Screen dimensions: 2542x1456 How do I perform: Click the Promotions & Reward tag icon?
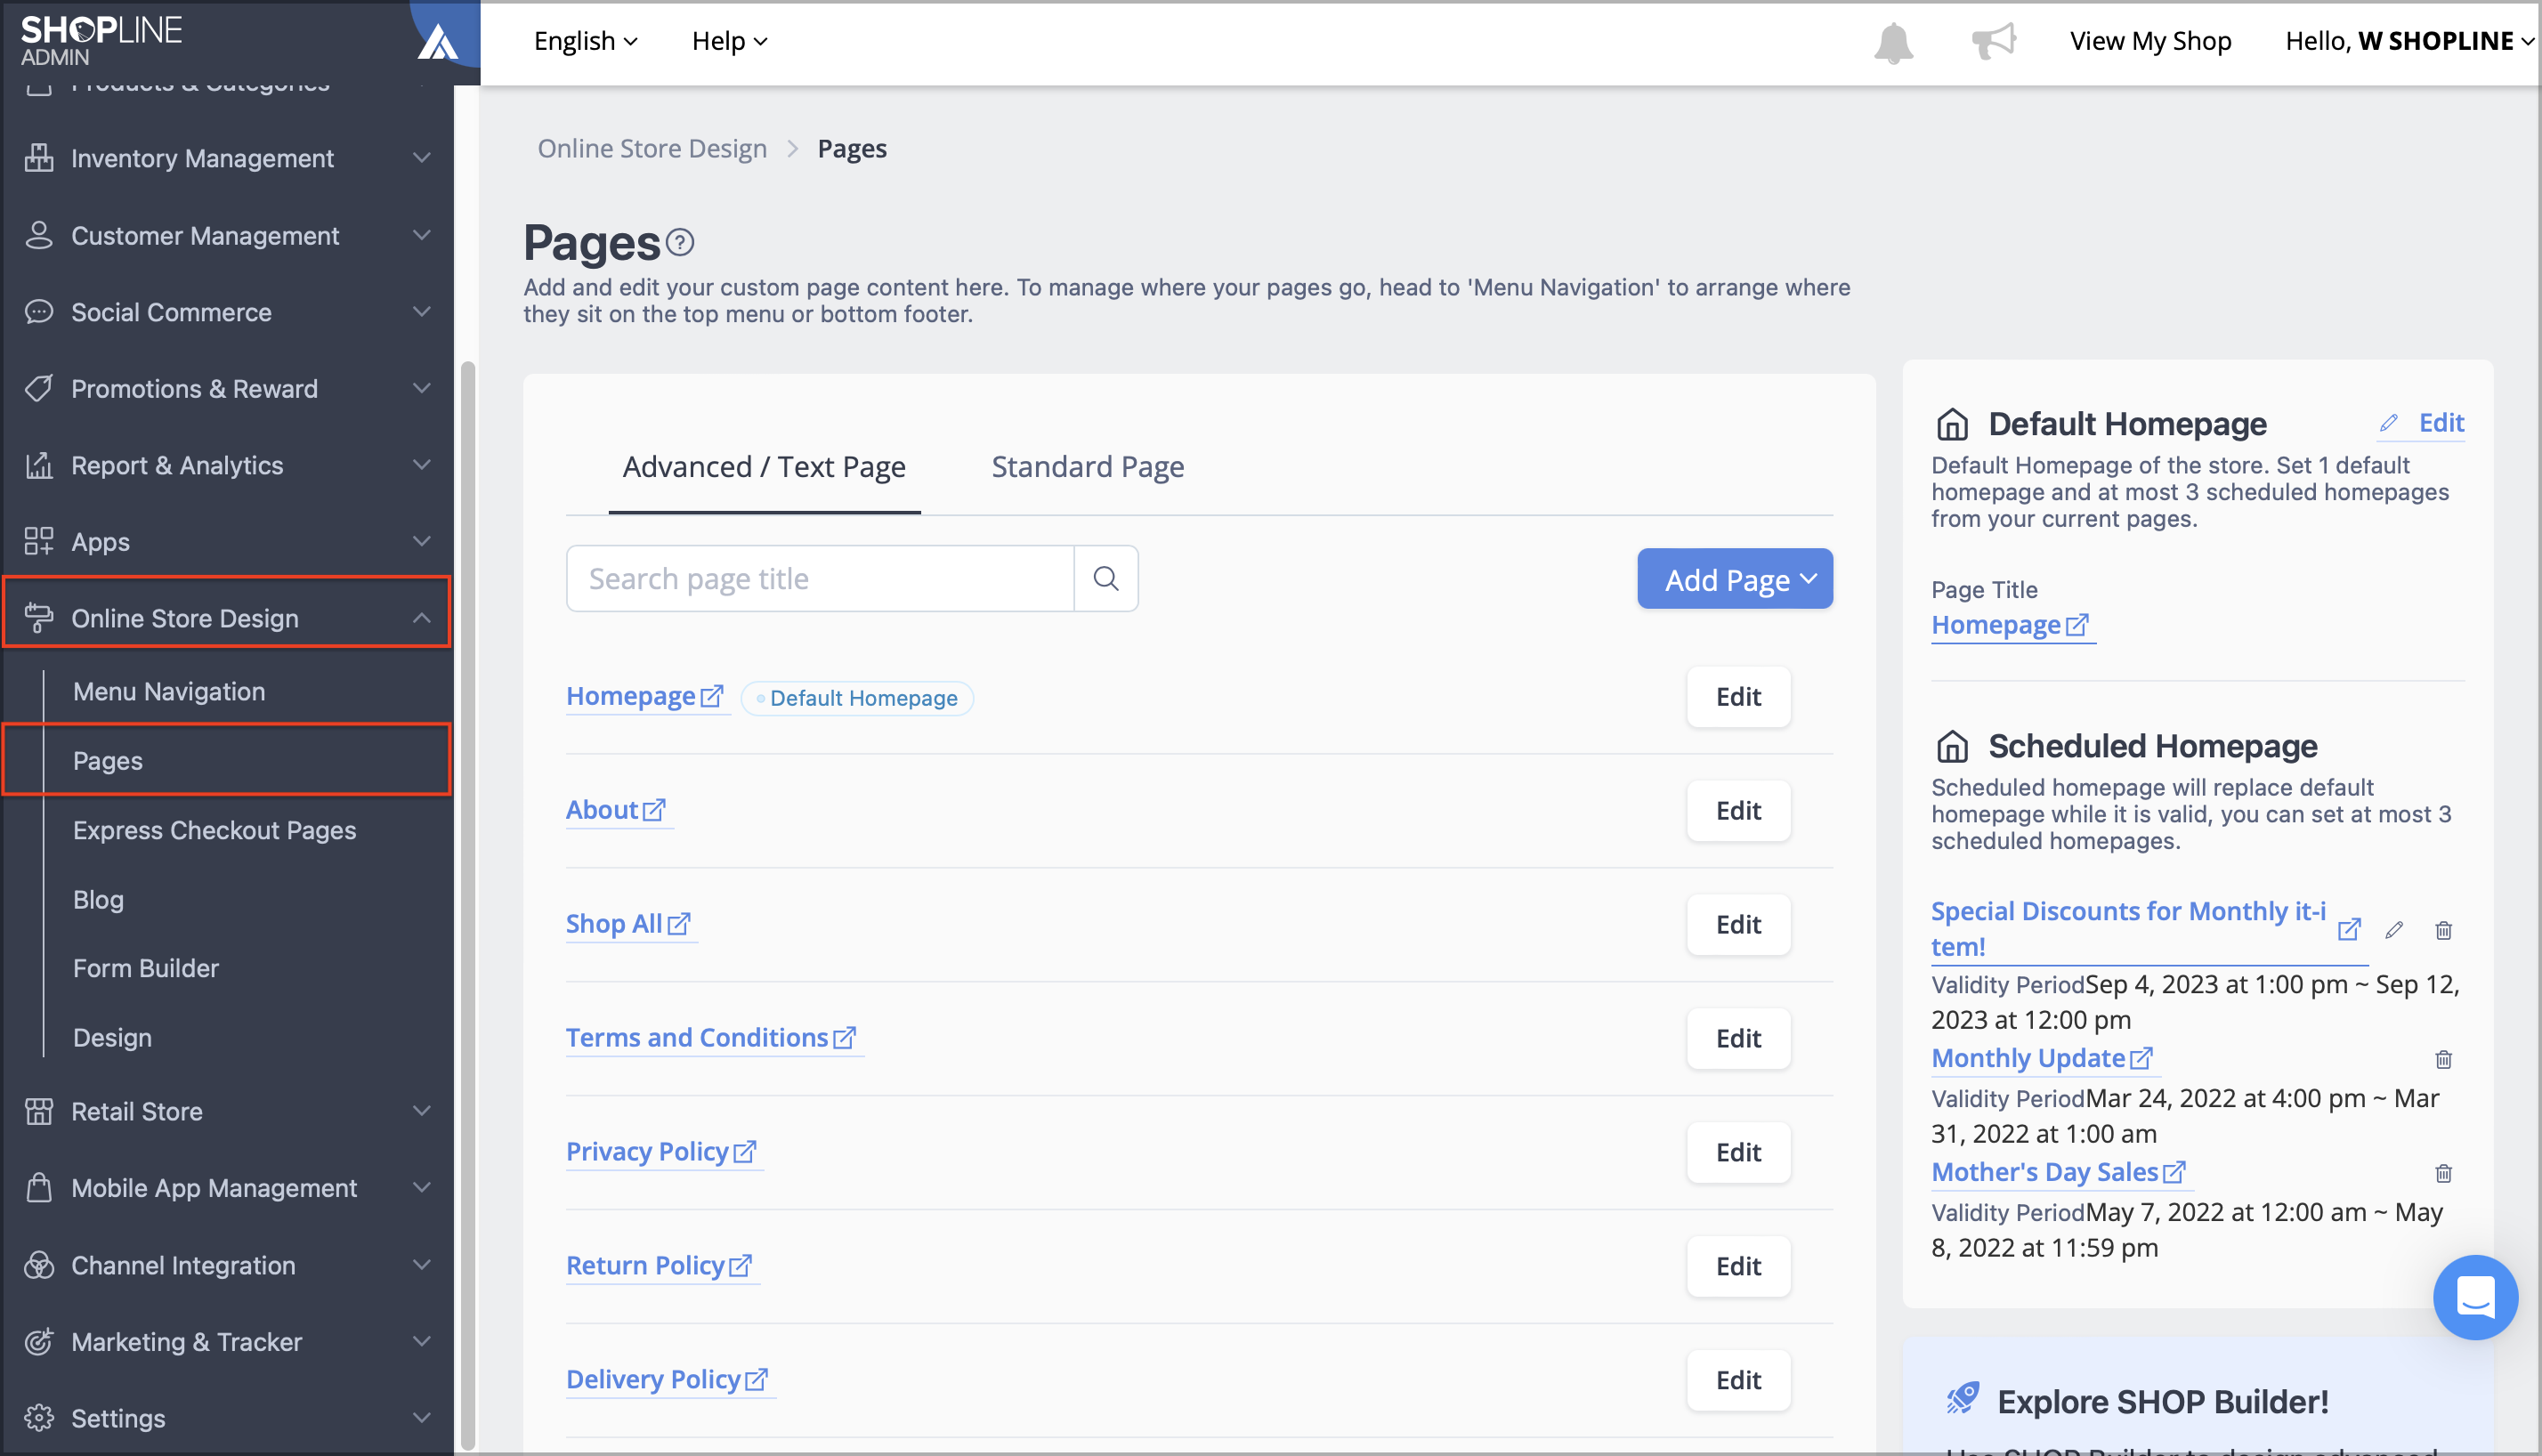point(39,389)
